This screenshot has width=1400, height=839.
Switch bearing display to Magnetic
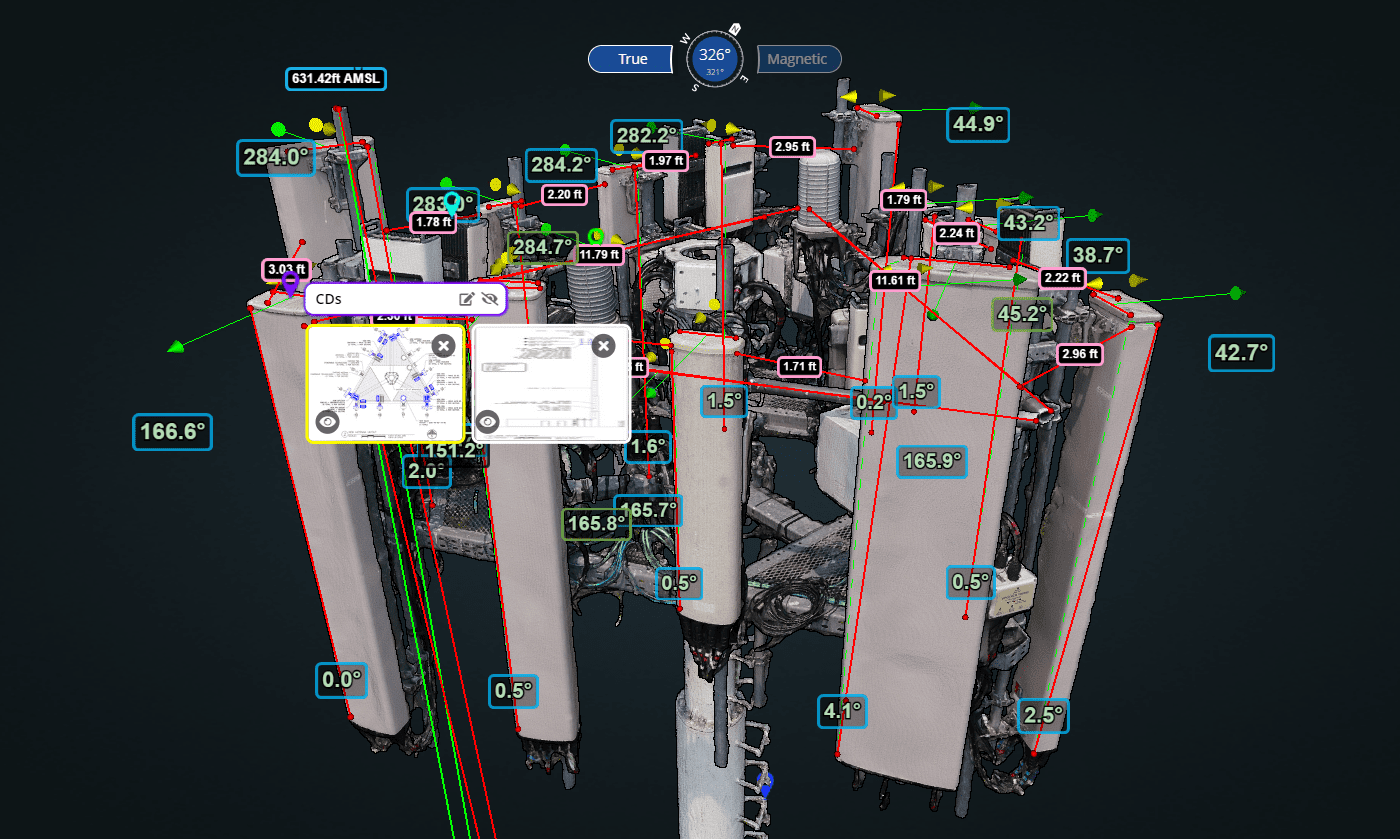click(798, 58)
